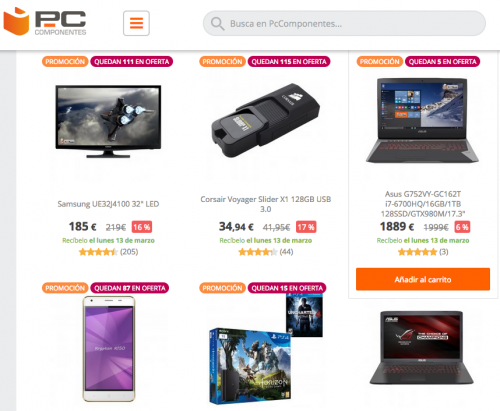
Task: Open the Samsung UE32J4100 TV image
Action: tap(108, 121)
